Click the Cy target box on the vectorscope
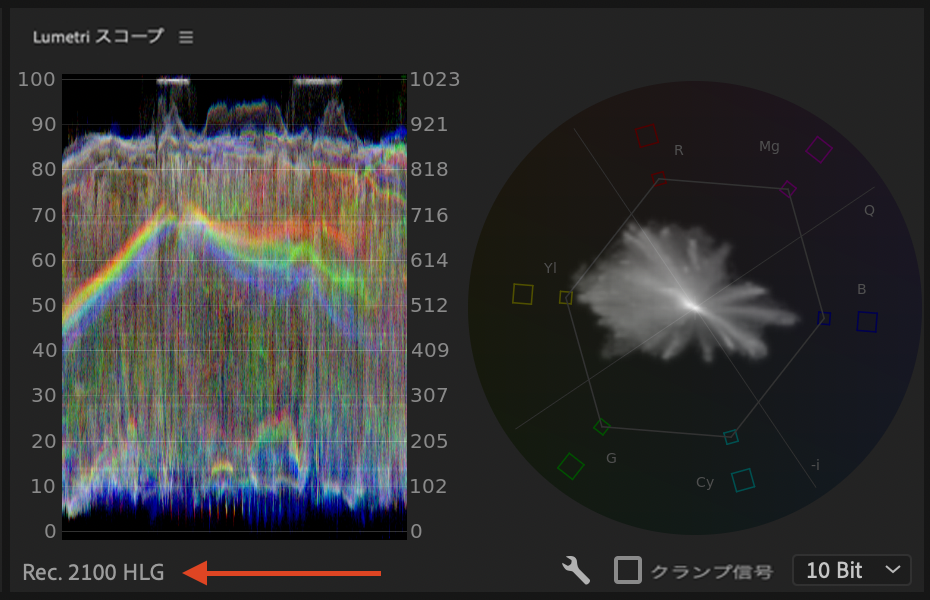This screenshot has height=600, width=930. [x=741, y=479]
